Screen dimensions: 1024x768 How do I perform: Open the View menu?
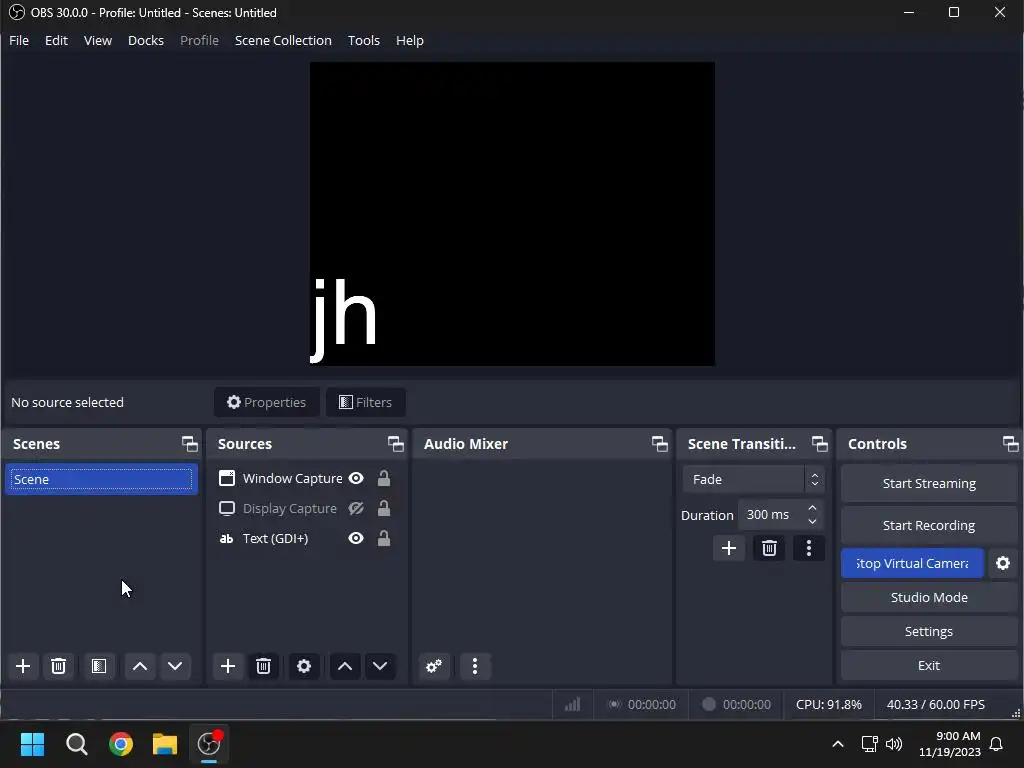pyautogui.click(x=98, y=40)
